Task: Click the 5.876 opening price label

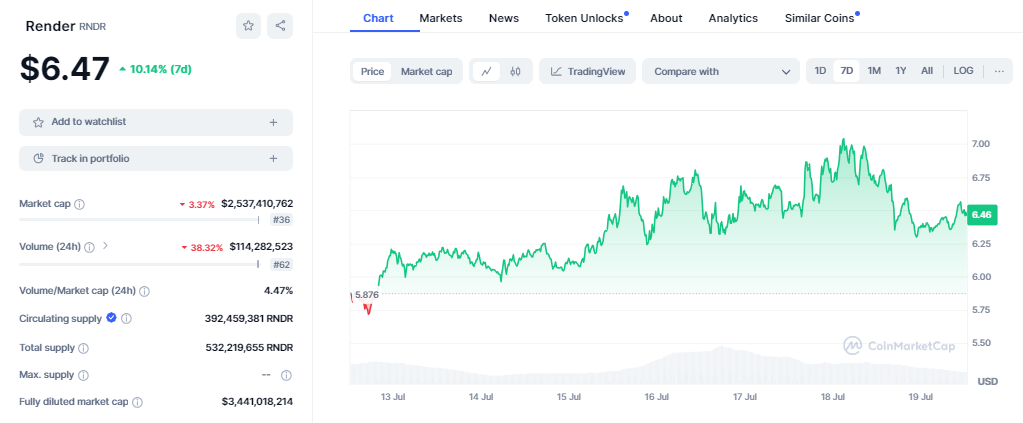Action: [x=366, y=294]
